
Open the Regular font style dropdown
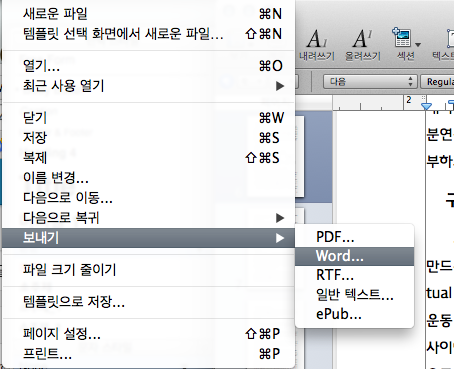(x=438, y=82)
